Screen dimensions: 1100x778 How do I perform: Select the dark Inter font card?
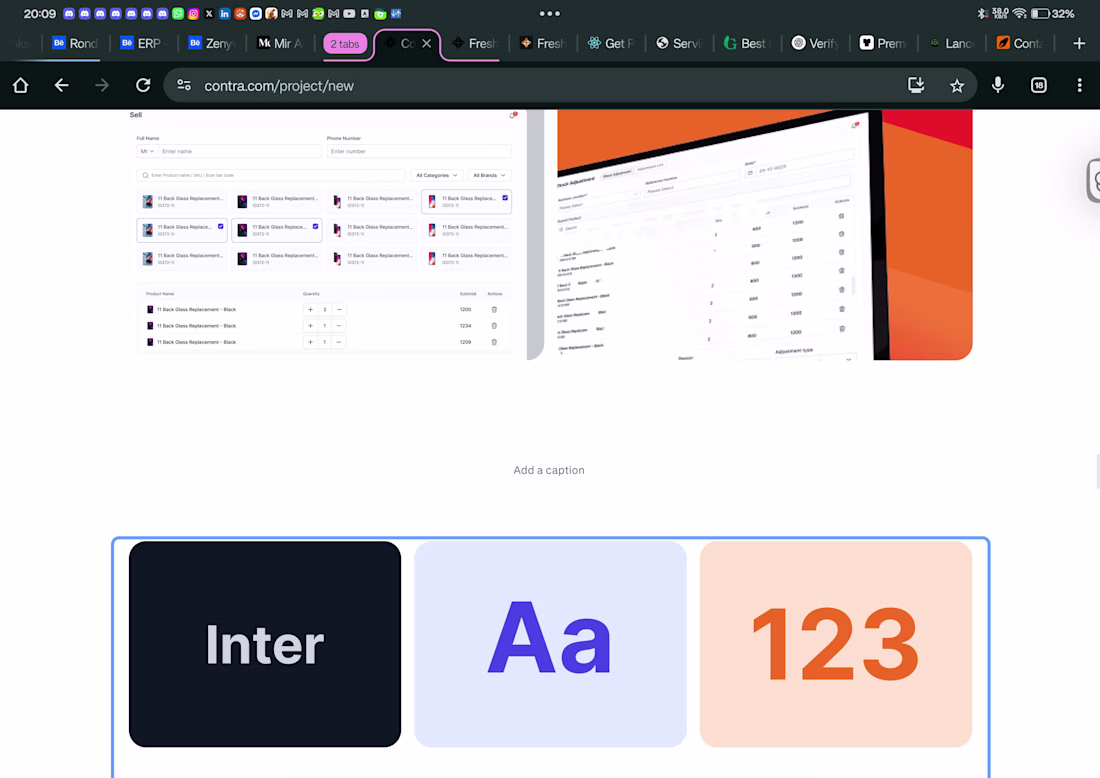tap(265, 644)
